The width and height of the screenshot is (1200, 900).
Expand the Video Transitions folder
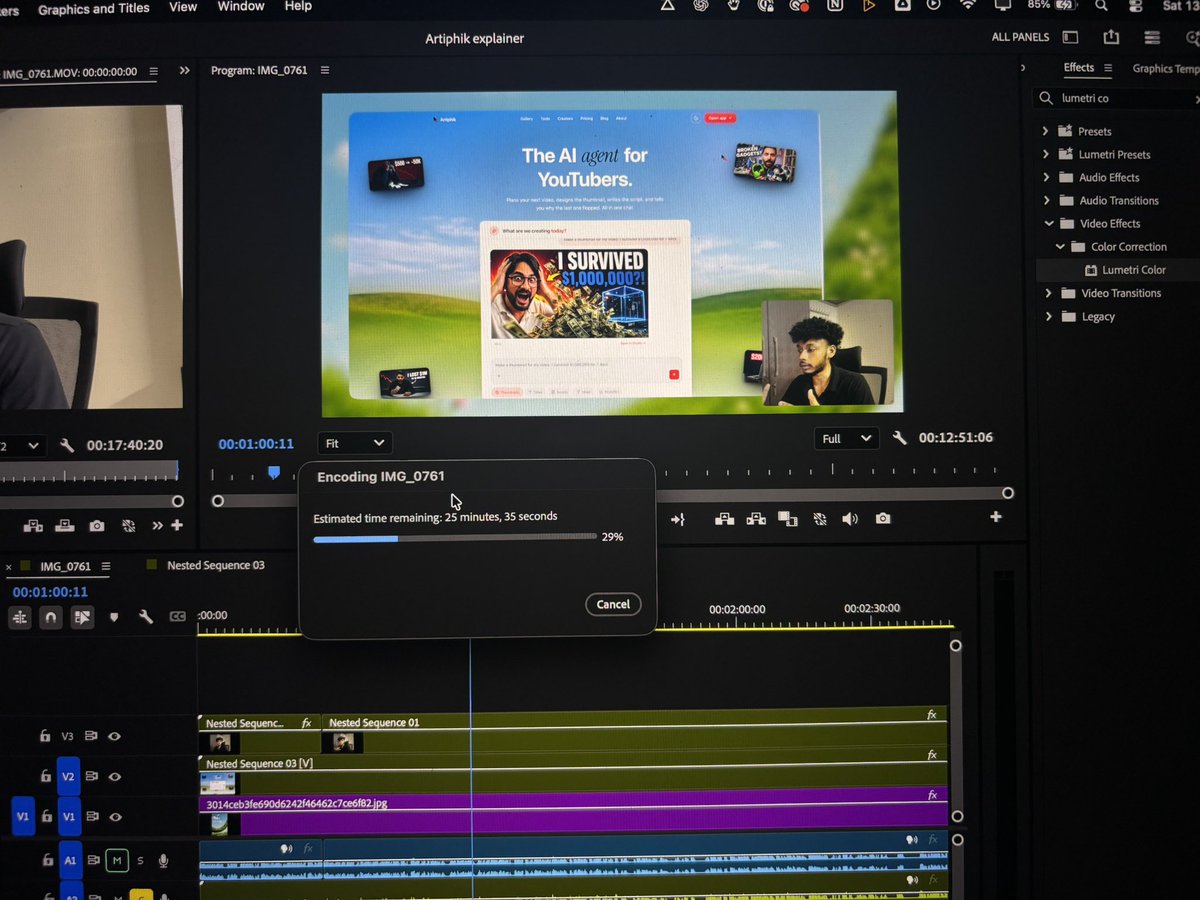(x=1048, y=293)
